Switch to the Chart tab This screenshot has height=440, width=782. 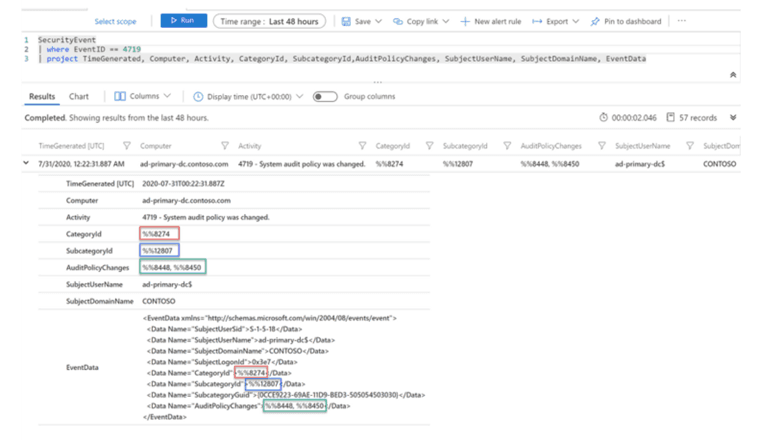pyautogui.click(x=79, y=97)
